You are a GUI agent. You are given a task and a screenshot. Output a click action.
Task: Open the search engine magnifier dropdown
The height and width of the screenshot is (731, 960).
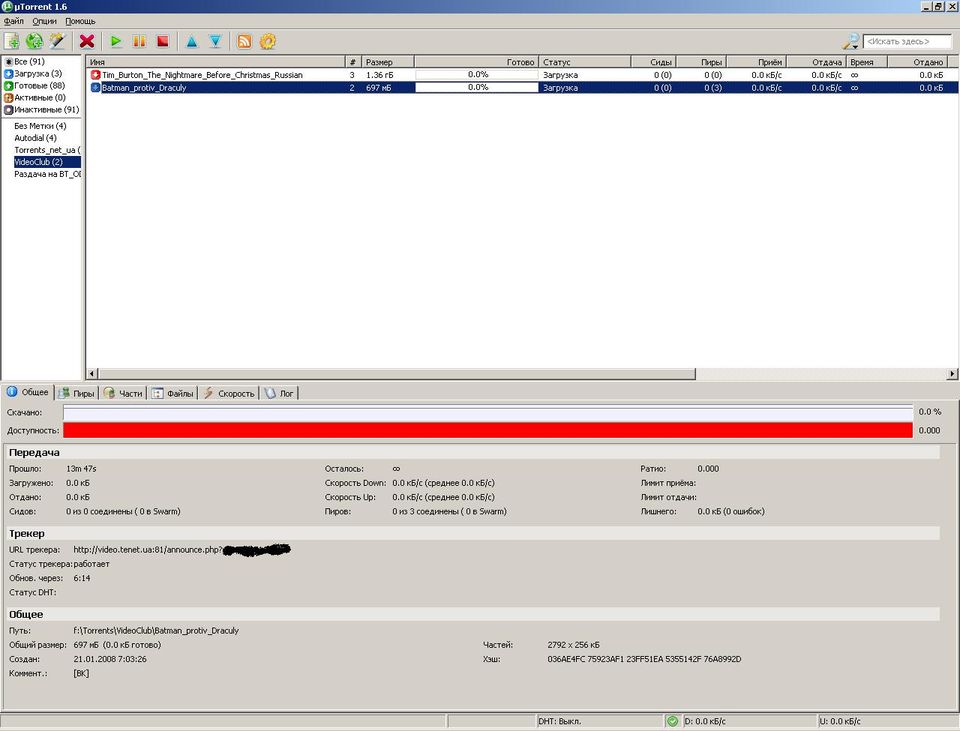[851, 42]
